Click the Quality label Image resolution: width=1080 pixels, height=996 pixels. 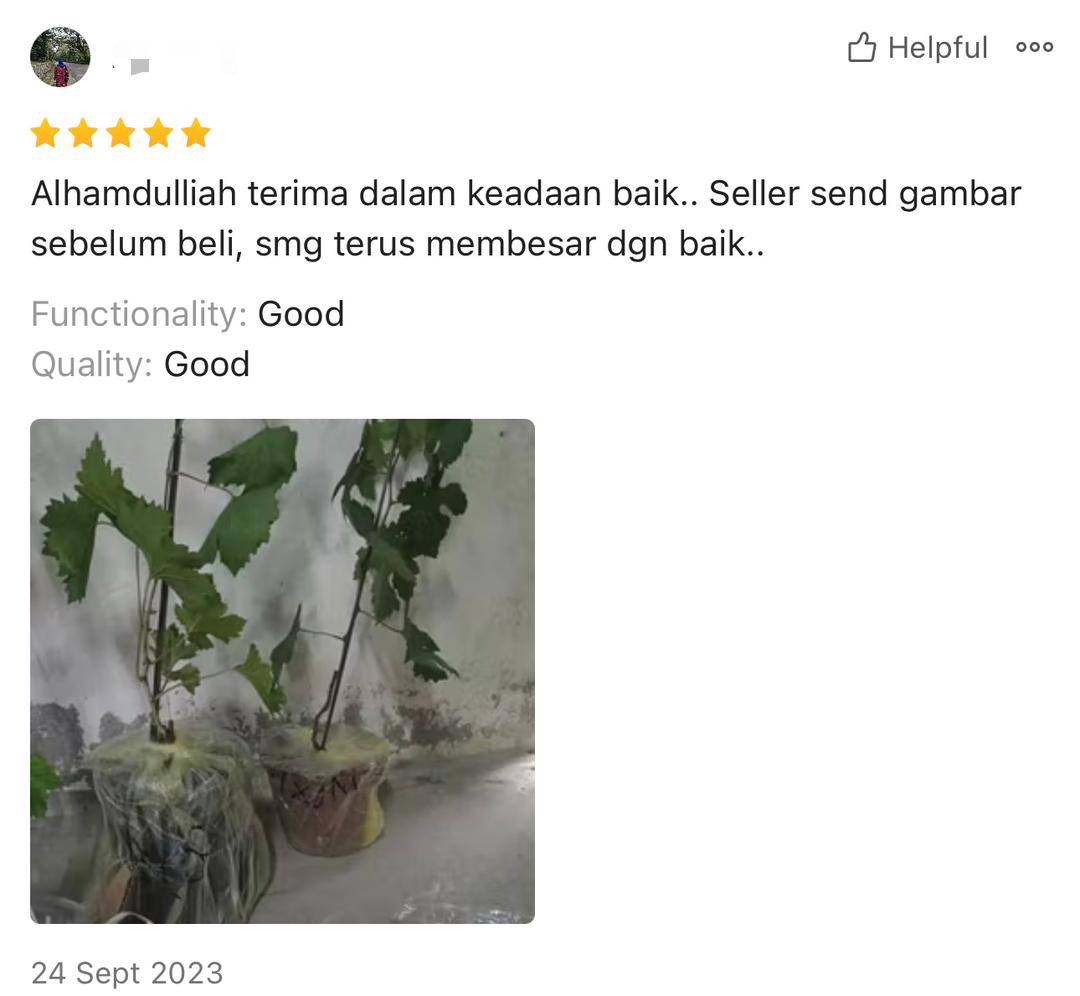(x=92, y=364)
